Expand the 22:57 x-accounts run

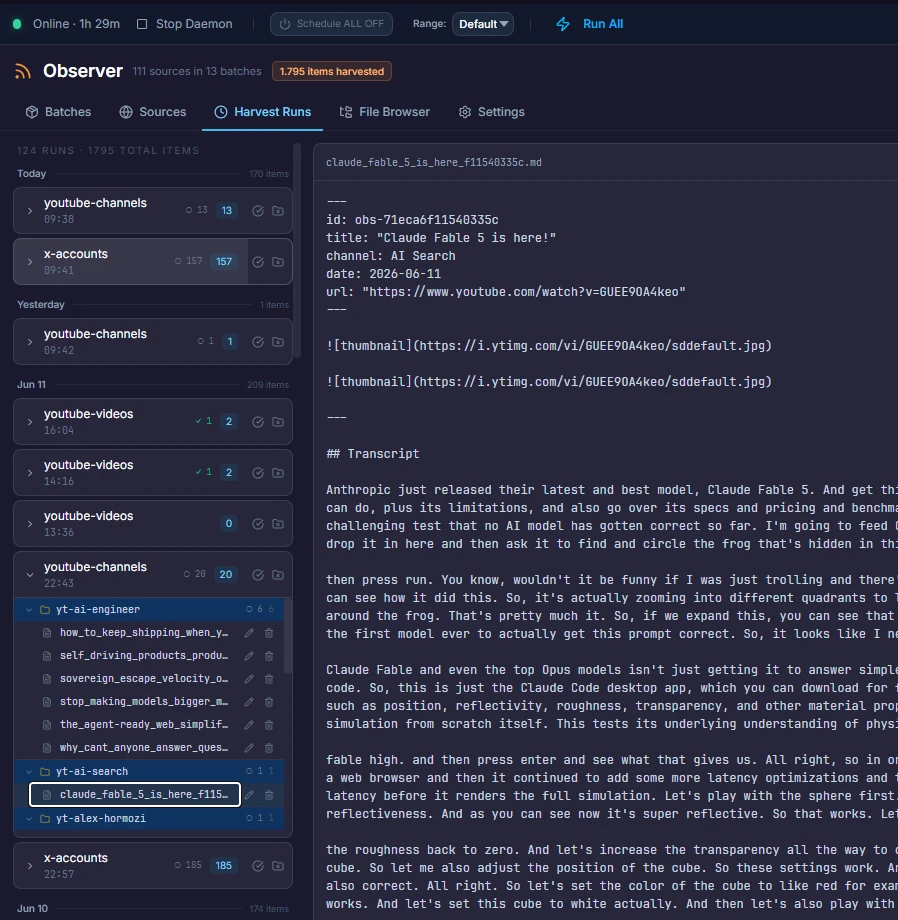pos(30,865)
